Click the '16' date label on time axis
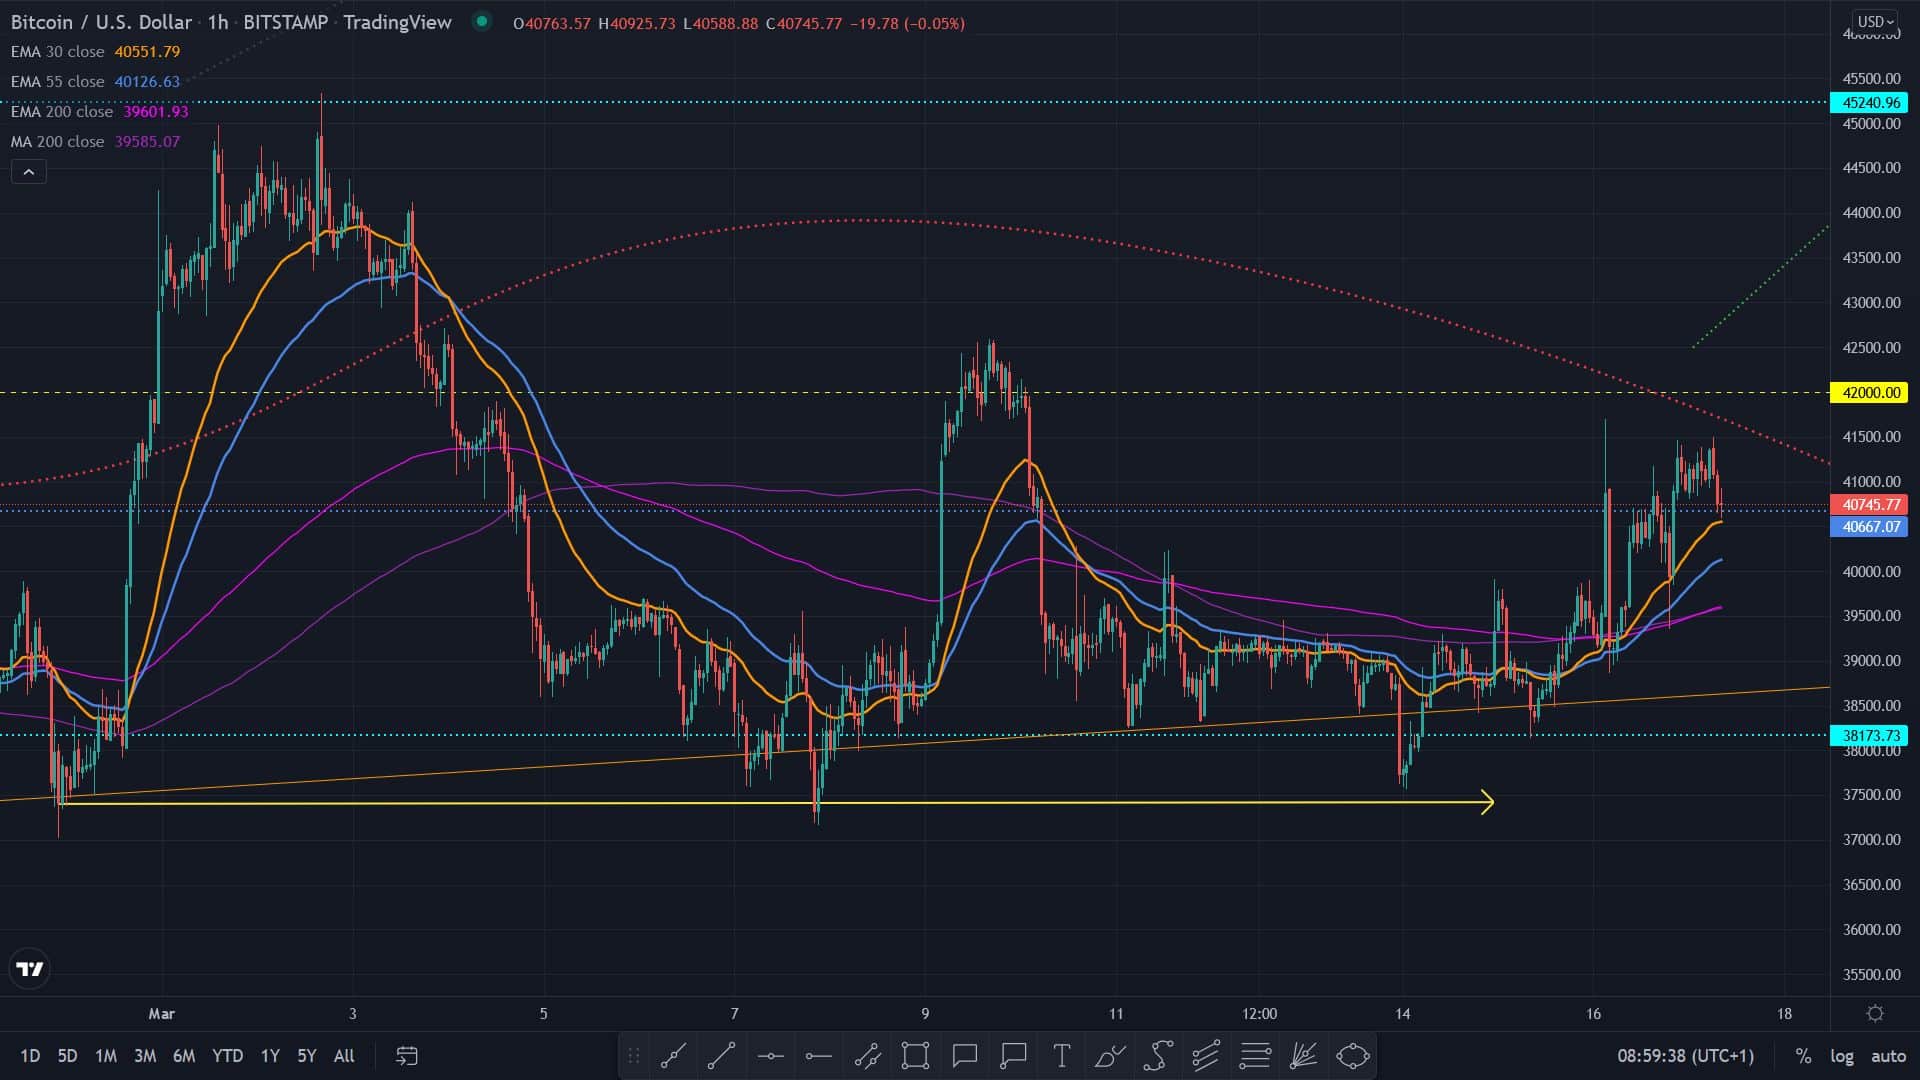The height and width of the screenshot is (1080, 1920). tap(1593, 1013)
